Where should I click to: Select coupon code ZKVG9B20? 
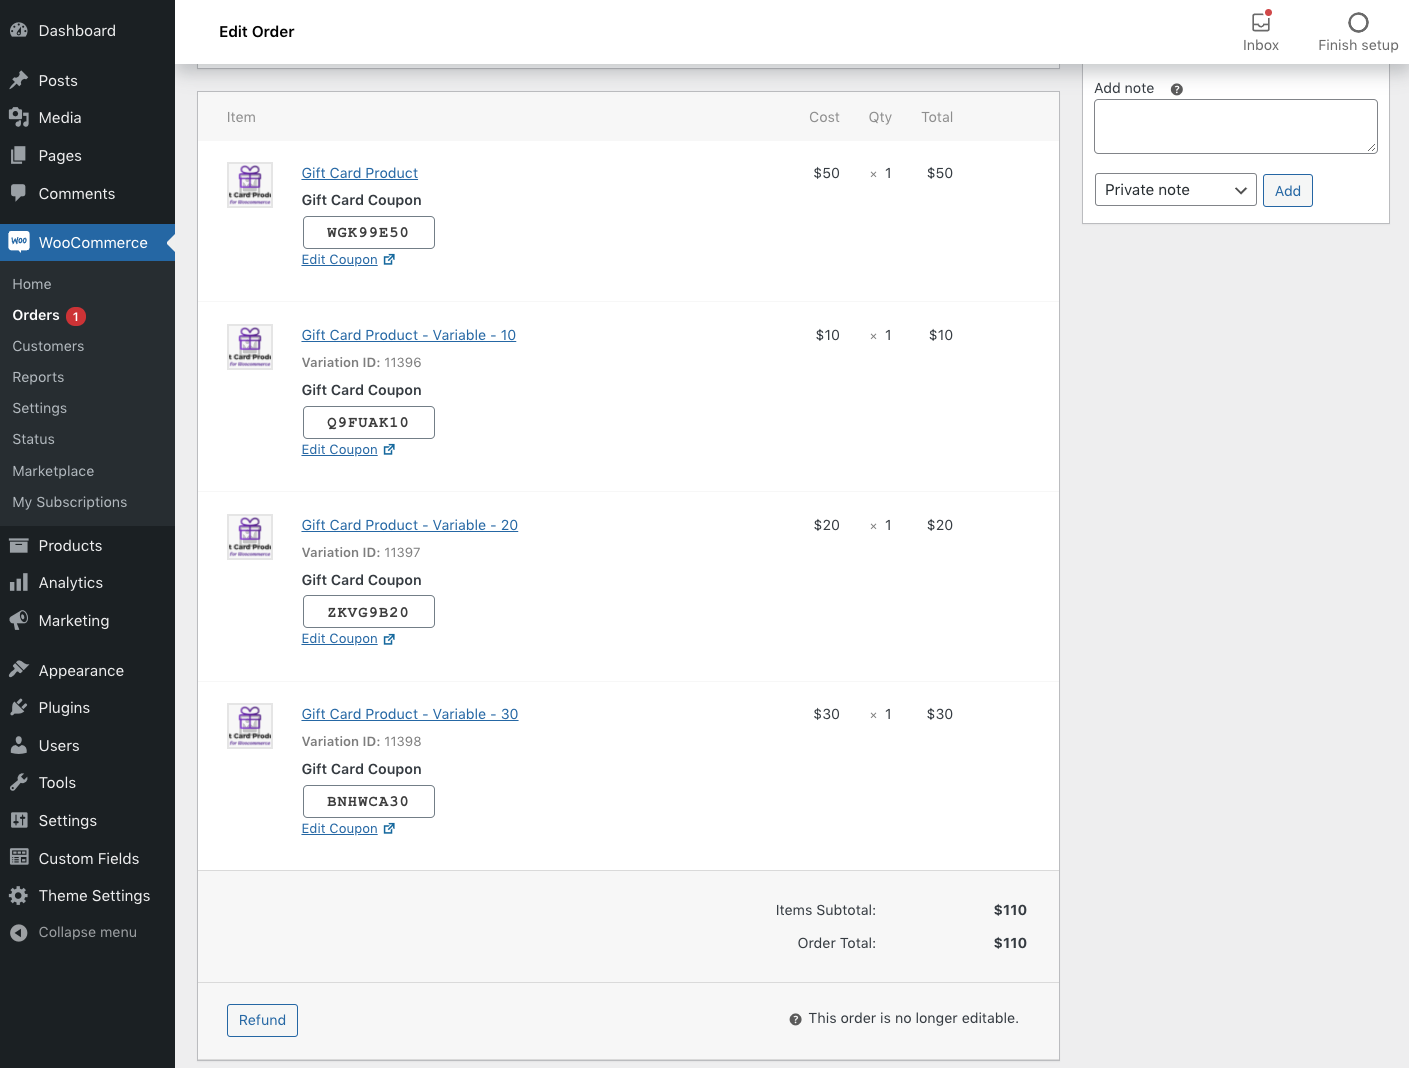368,612
